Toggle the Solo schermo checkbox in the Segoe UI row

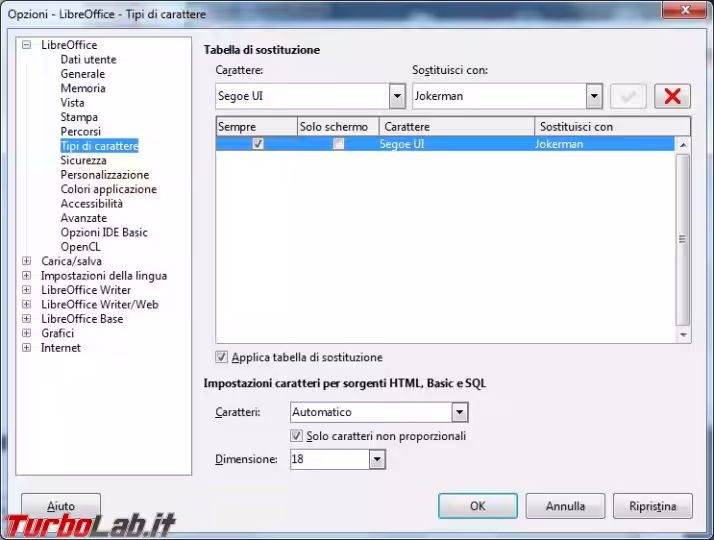click(338, 144)
